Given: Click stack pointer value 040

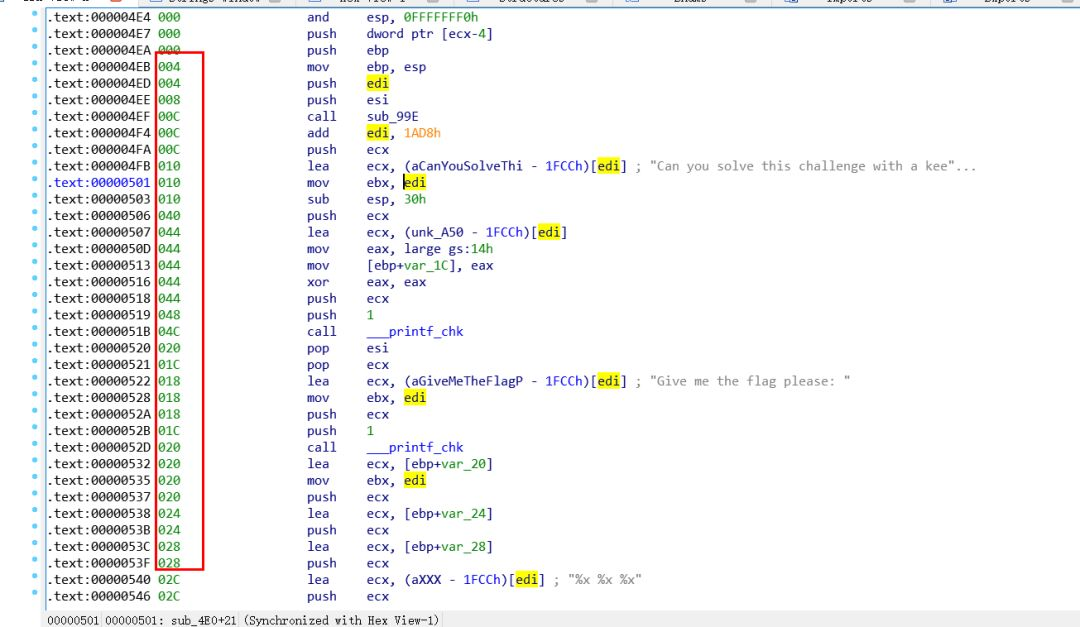Looking at the screenshot, I should pyautogui.click(x=169, y=216).
